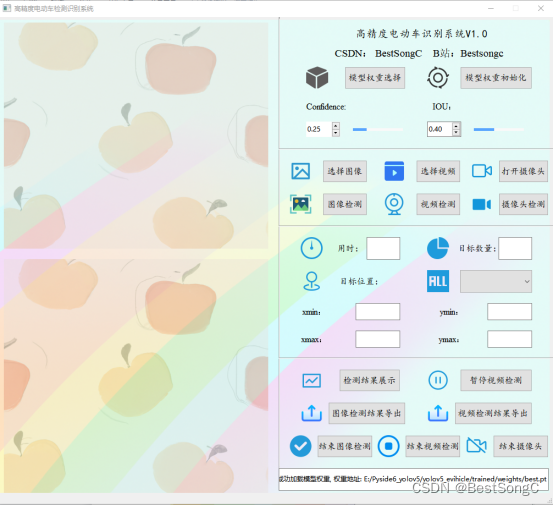Click the select image picture icon

[301, 171]
